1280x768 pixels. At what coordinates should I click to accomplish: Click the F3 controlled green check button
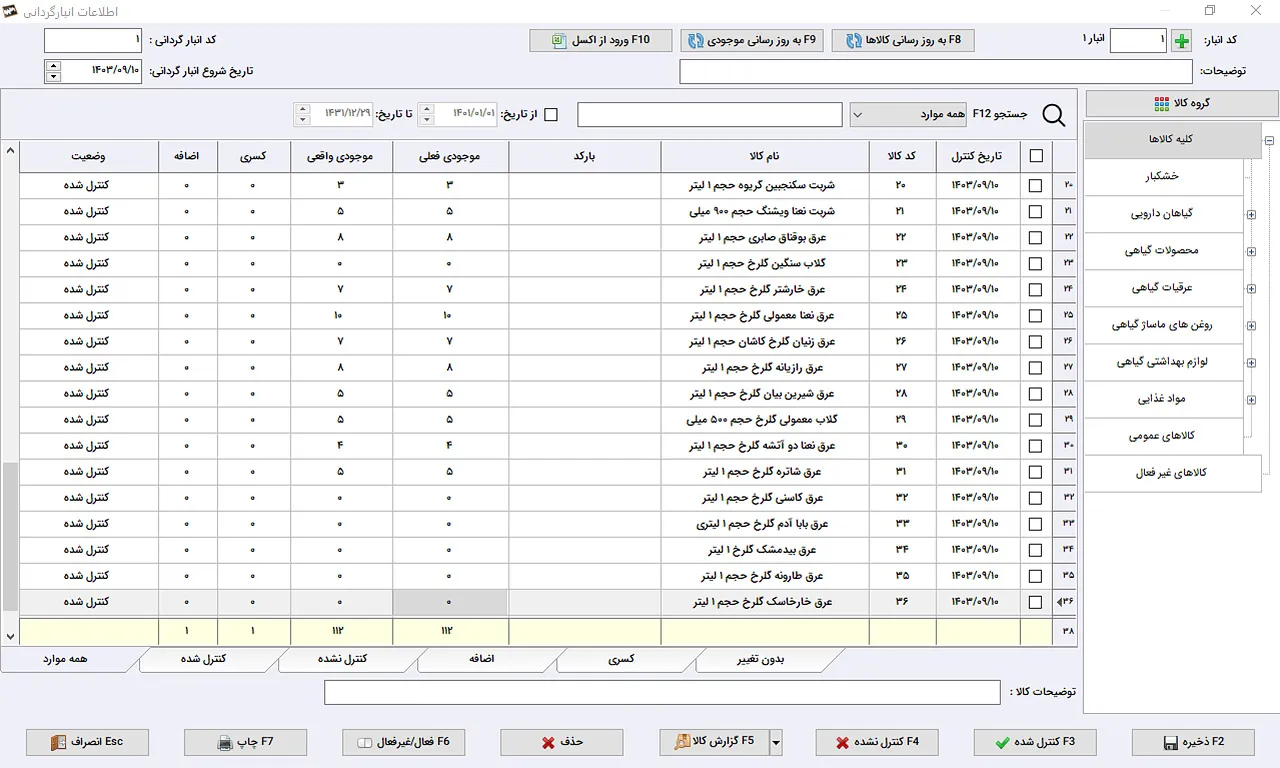[x=1035, y=742]
